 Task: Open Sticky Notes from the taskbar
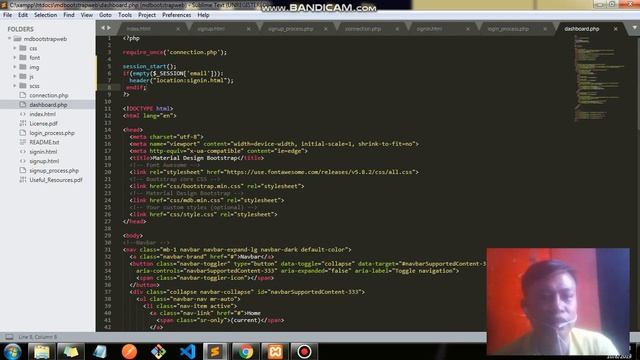pyautogui.click(x=71, y=351)
